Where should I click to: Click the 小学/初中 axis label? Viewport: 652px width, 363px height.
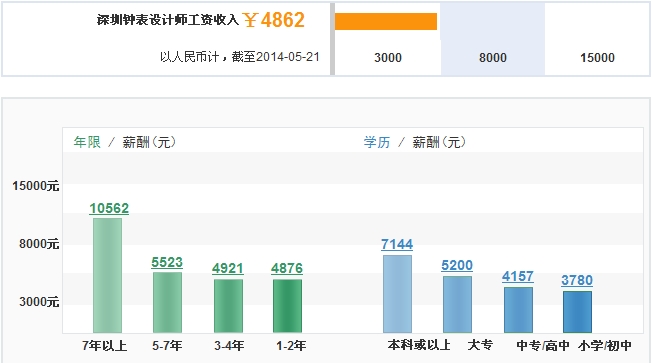(x=605, y=346)
